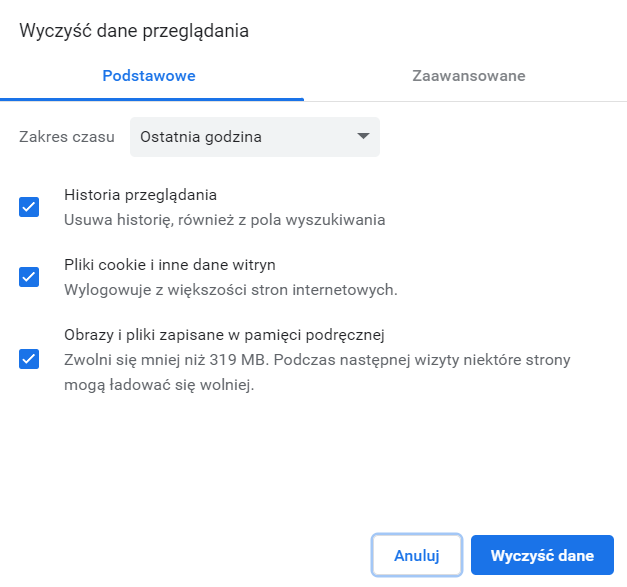Open the Zakres czasu dropdown
Screen dimensions: 627x587
click(254, 137)
